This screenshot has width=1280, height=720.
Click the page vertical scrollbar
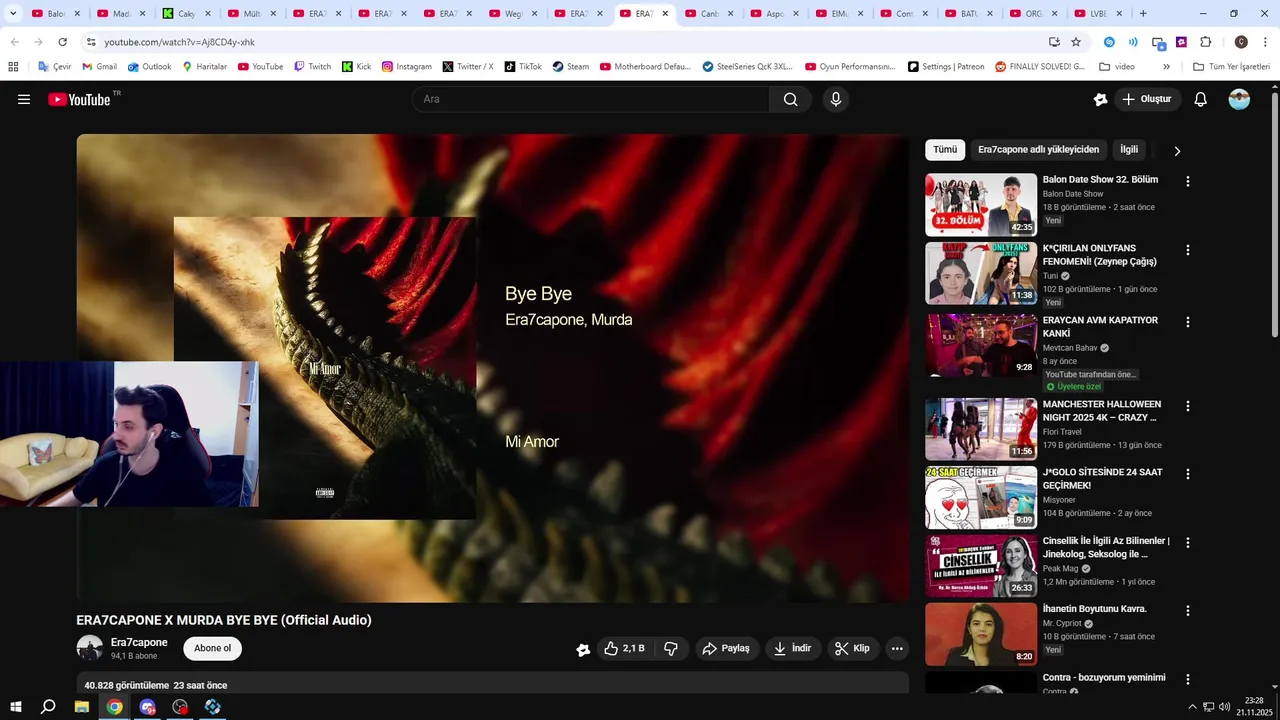[x=1274, y=215]
